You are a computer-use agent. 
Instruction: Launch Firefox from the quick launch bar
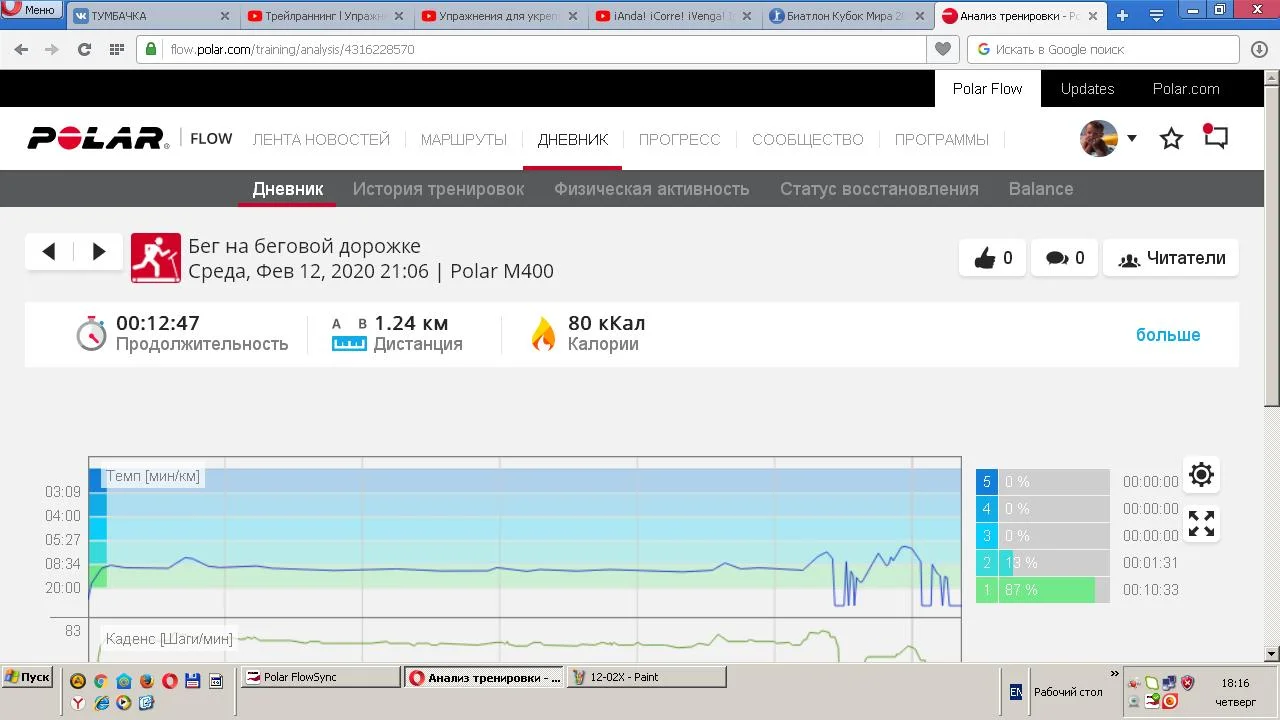146,682
